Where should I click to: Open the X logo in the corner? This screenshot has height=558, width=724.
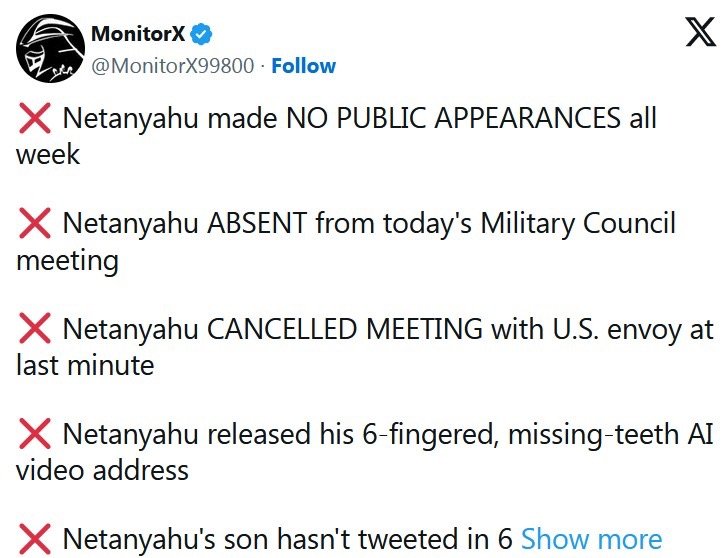[x=690, y=35]
